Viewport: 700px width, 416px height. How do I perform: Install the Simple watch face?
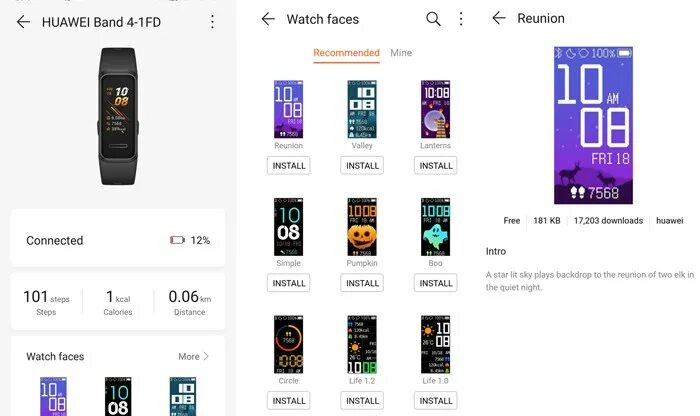coord(289,283)
